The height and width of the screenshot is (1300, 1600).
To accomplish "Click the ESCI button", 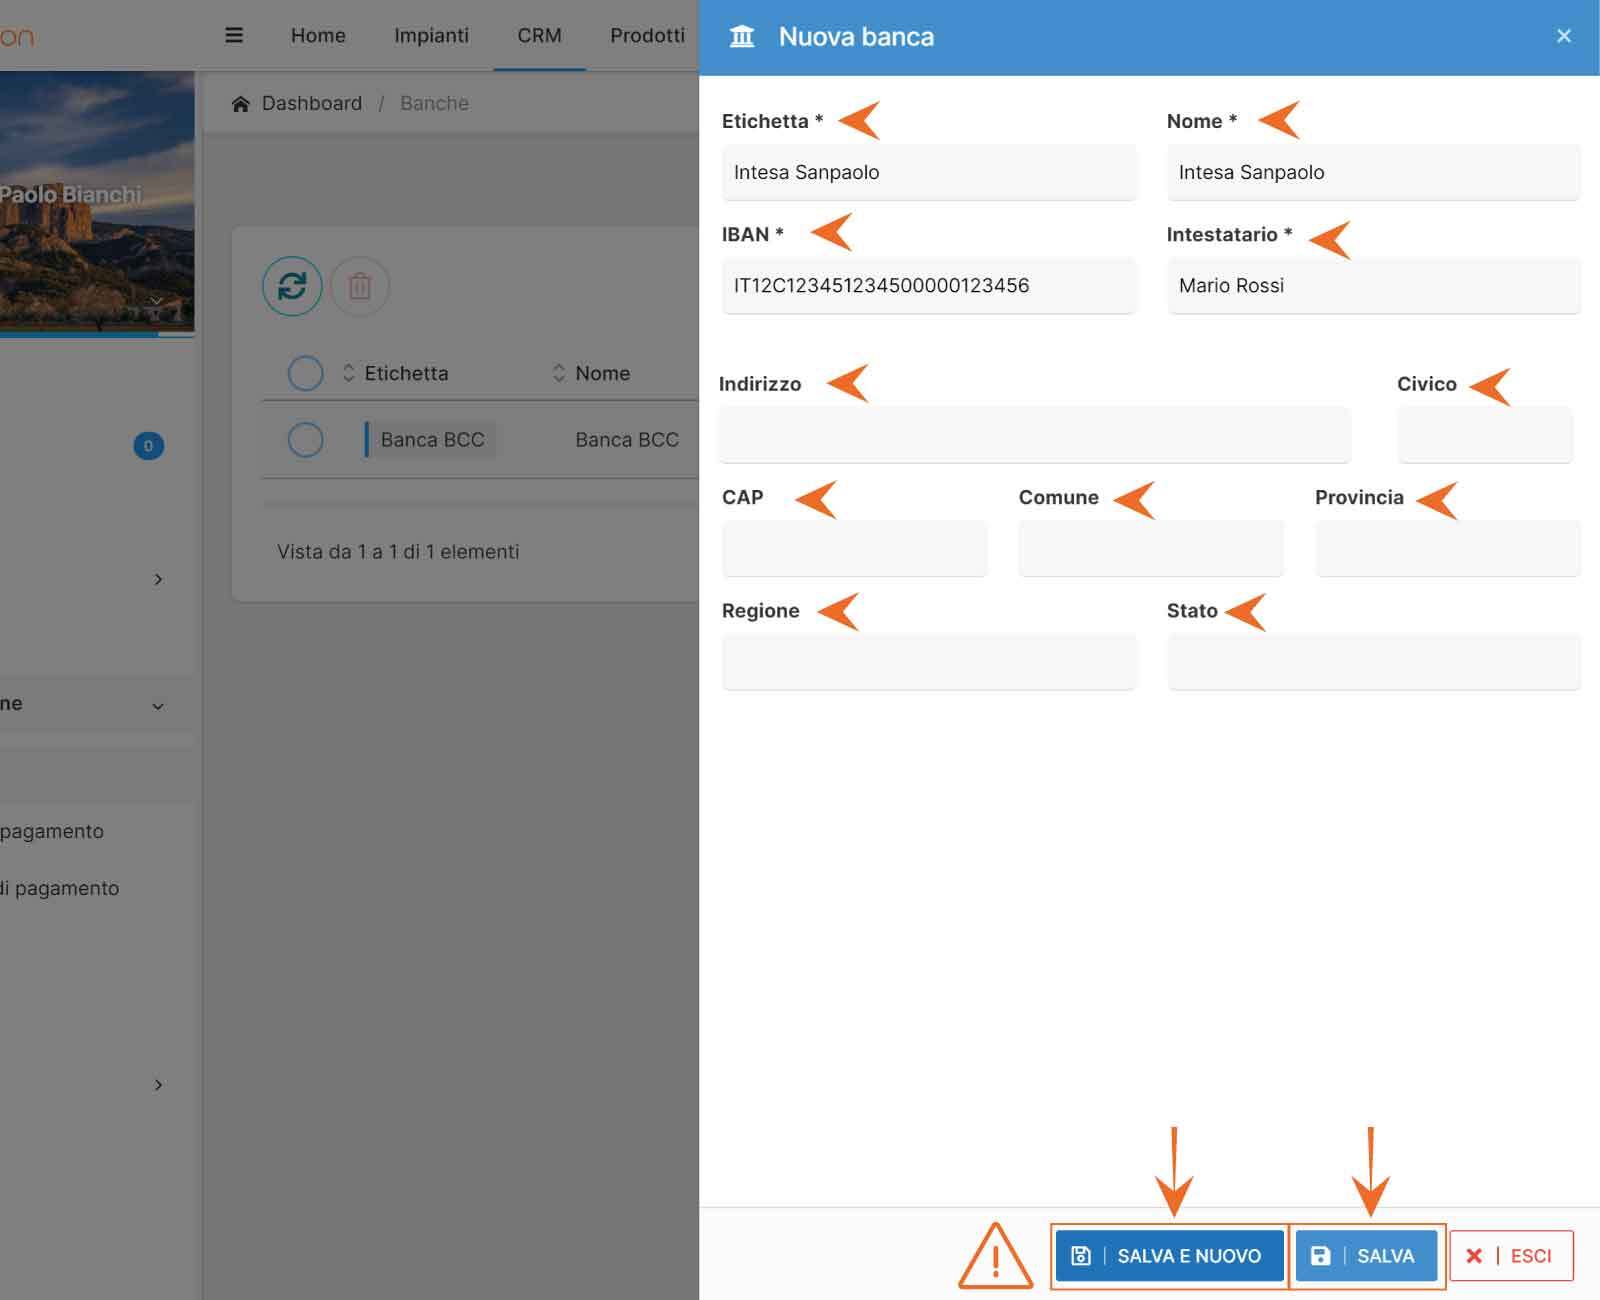I will tap(1511, 1256).
